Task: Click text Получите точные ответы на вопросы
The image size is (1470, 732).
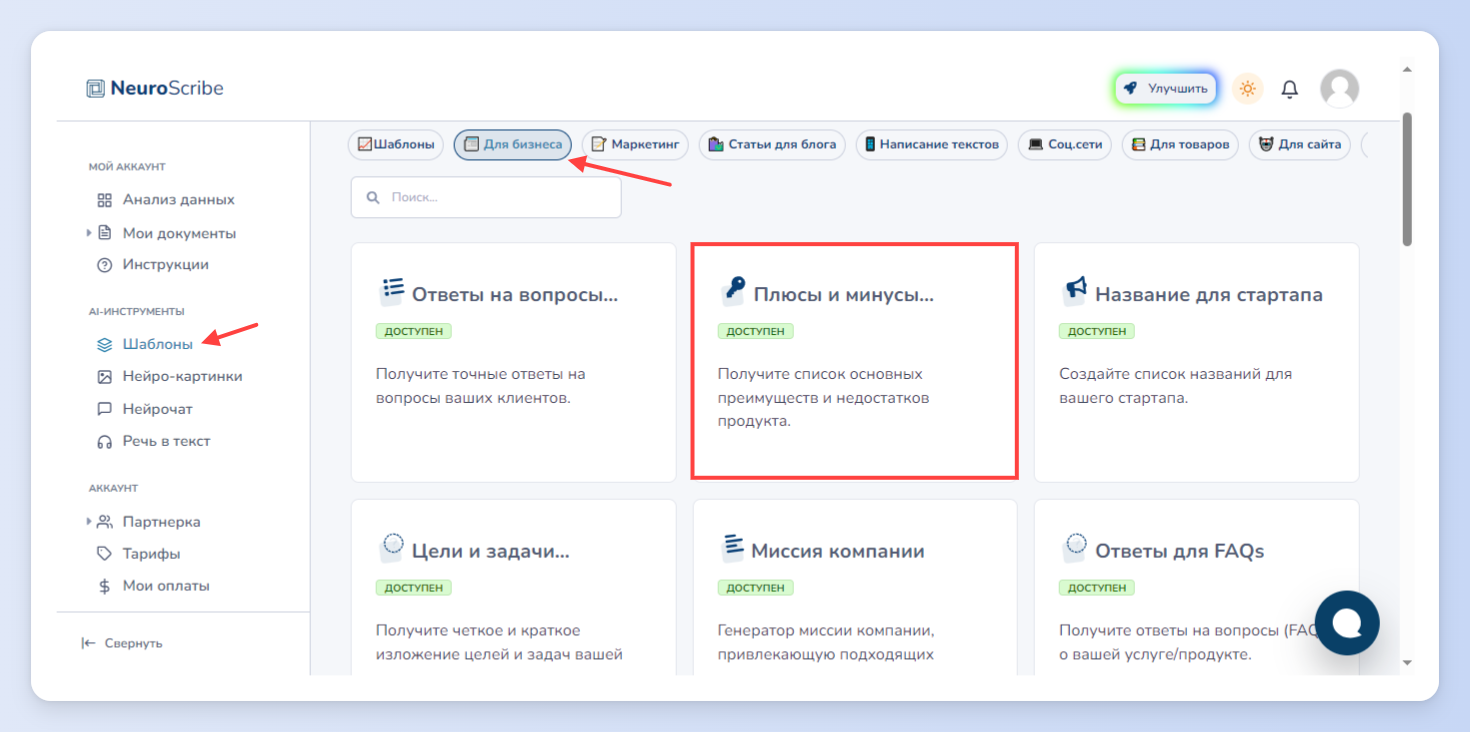Action: pyautogui.click(x=481, y=386)
